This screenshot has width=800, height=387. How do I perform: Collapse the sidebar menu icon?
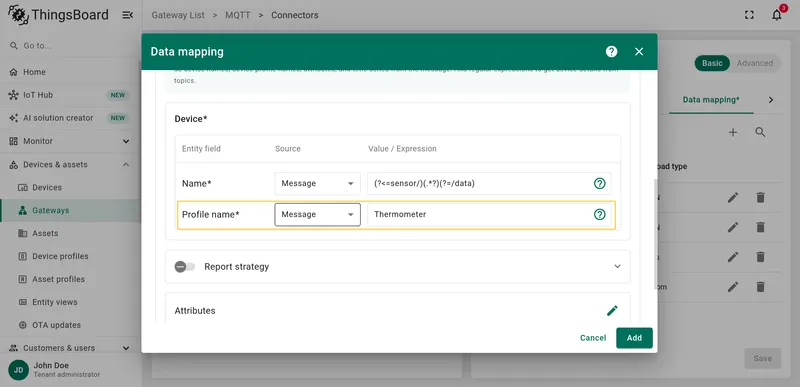[128, 15]
